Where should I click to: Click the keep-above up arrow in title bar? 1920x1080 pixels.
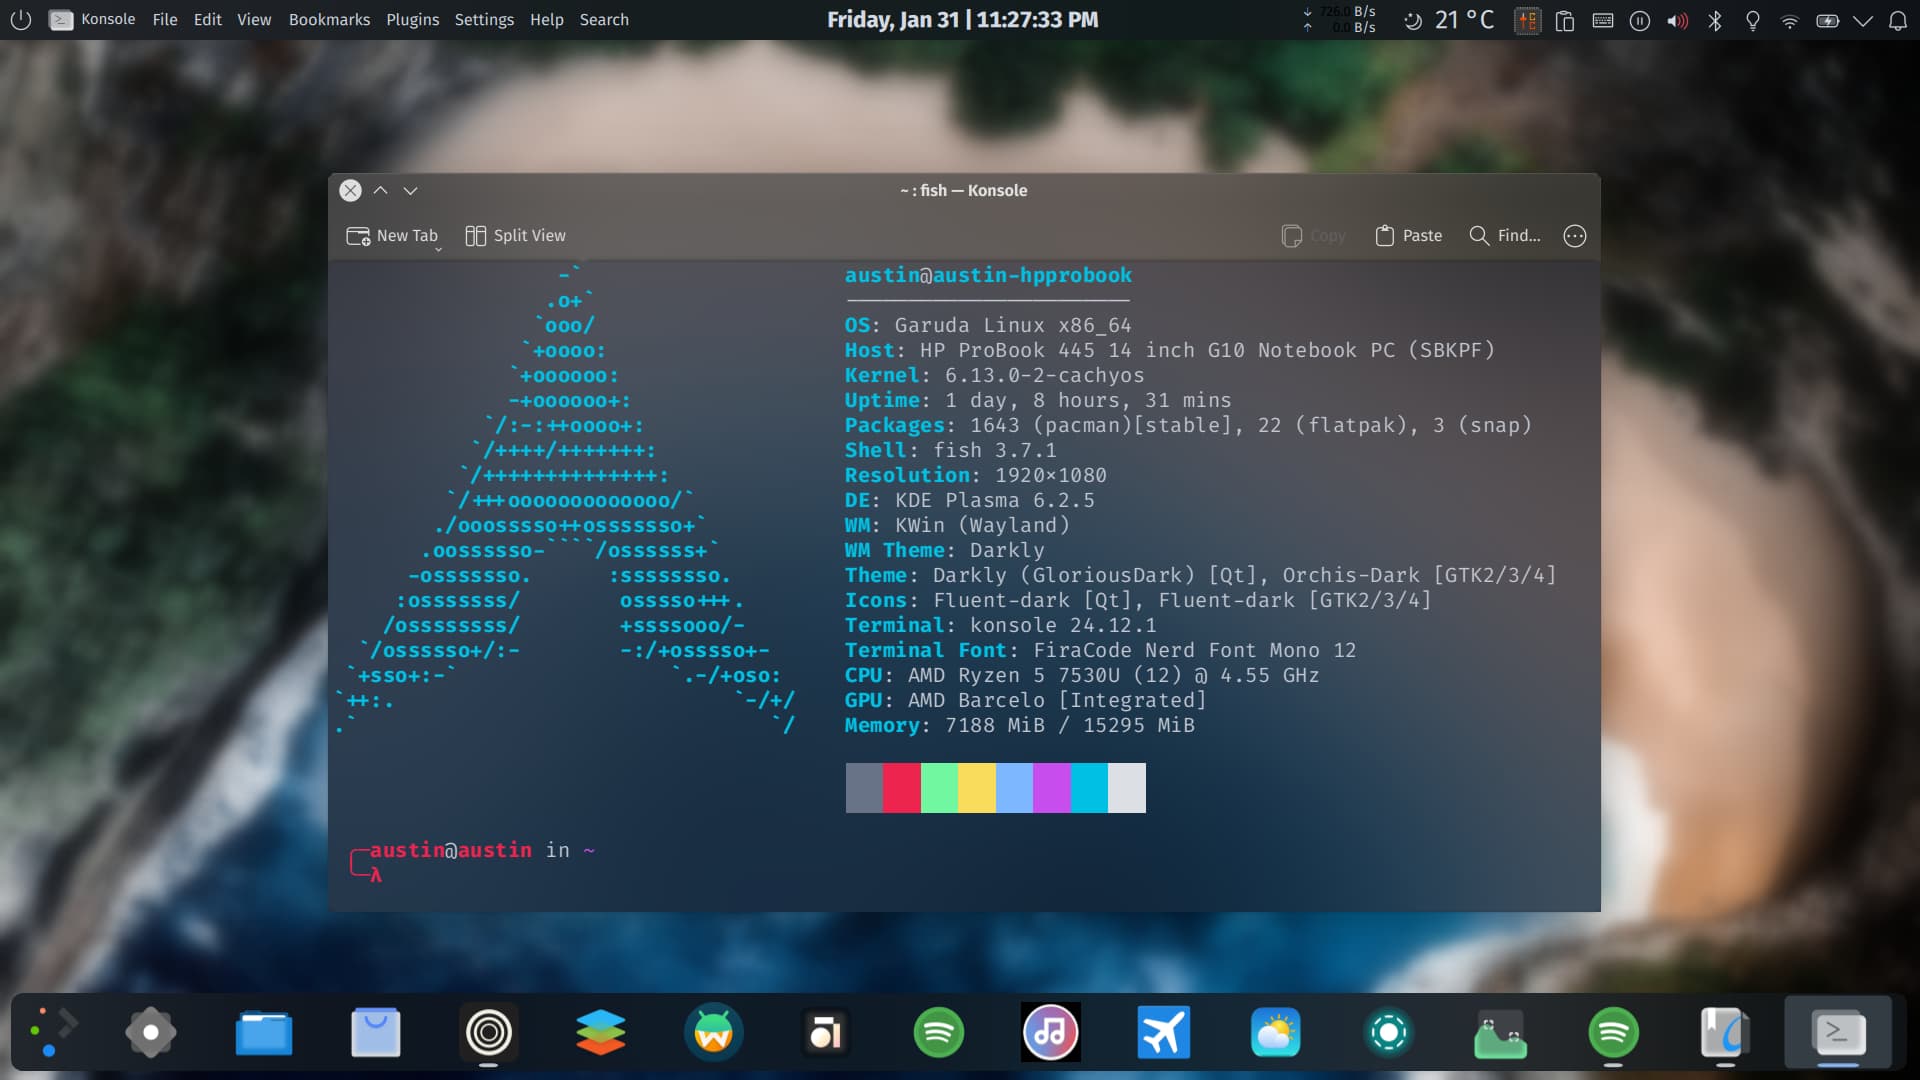381,190
